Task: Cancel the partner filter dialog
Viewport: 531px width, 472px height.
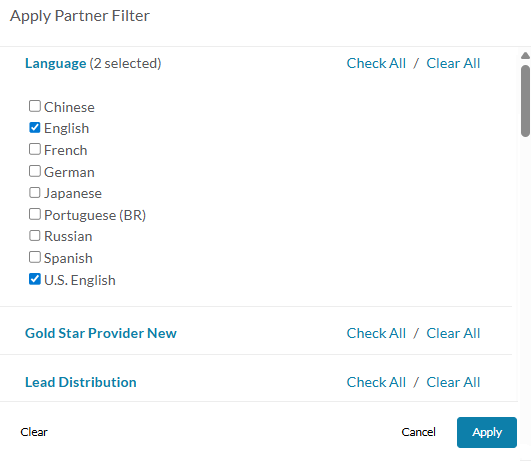Action: [418, 432]
